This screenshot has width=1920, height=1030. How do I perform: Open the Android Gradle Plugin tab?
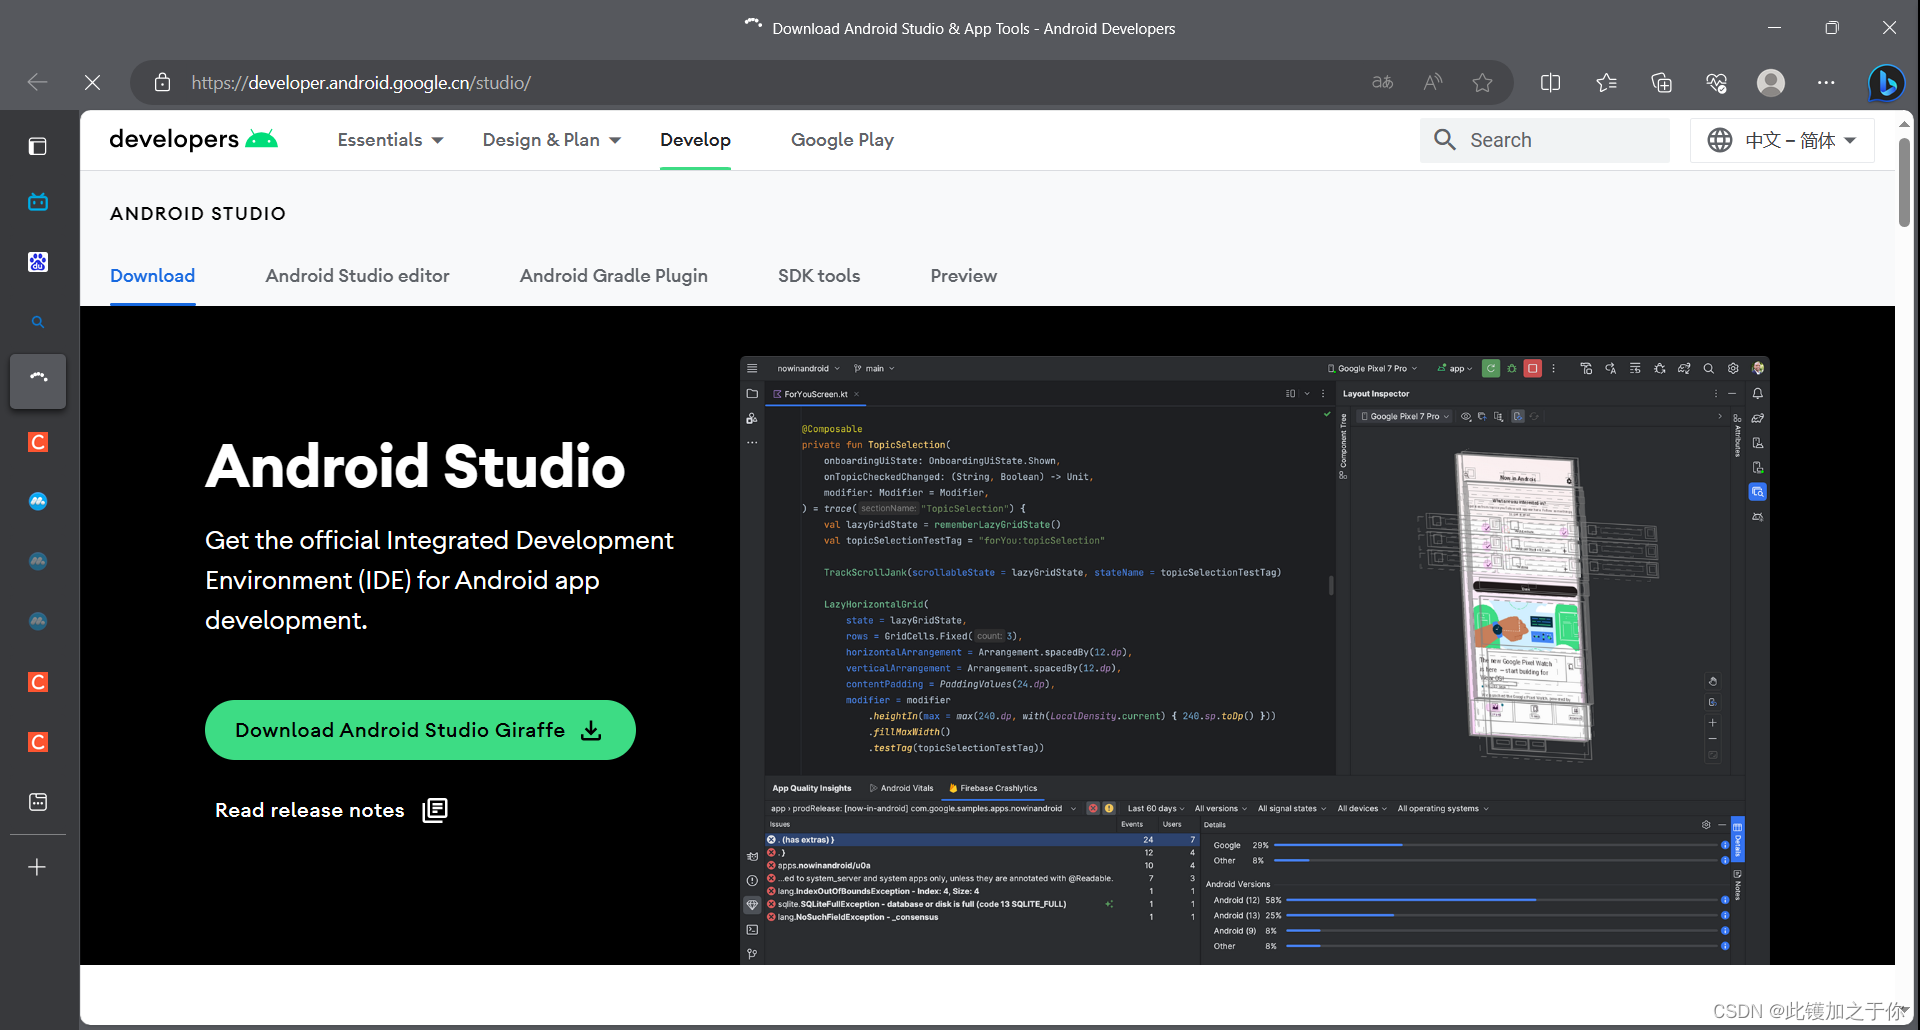click(x=613, y=276)
